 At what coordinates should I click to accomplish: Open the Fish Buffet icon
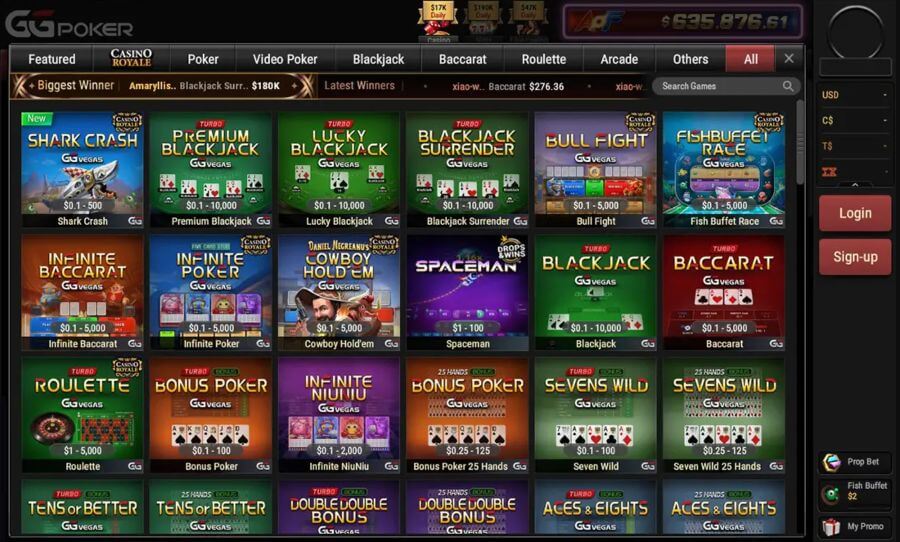pyautogui.click(x=830, y=493)
